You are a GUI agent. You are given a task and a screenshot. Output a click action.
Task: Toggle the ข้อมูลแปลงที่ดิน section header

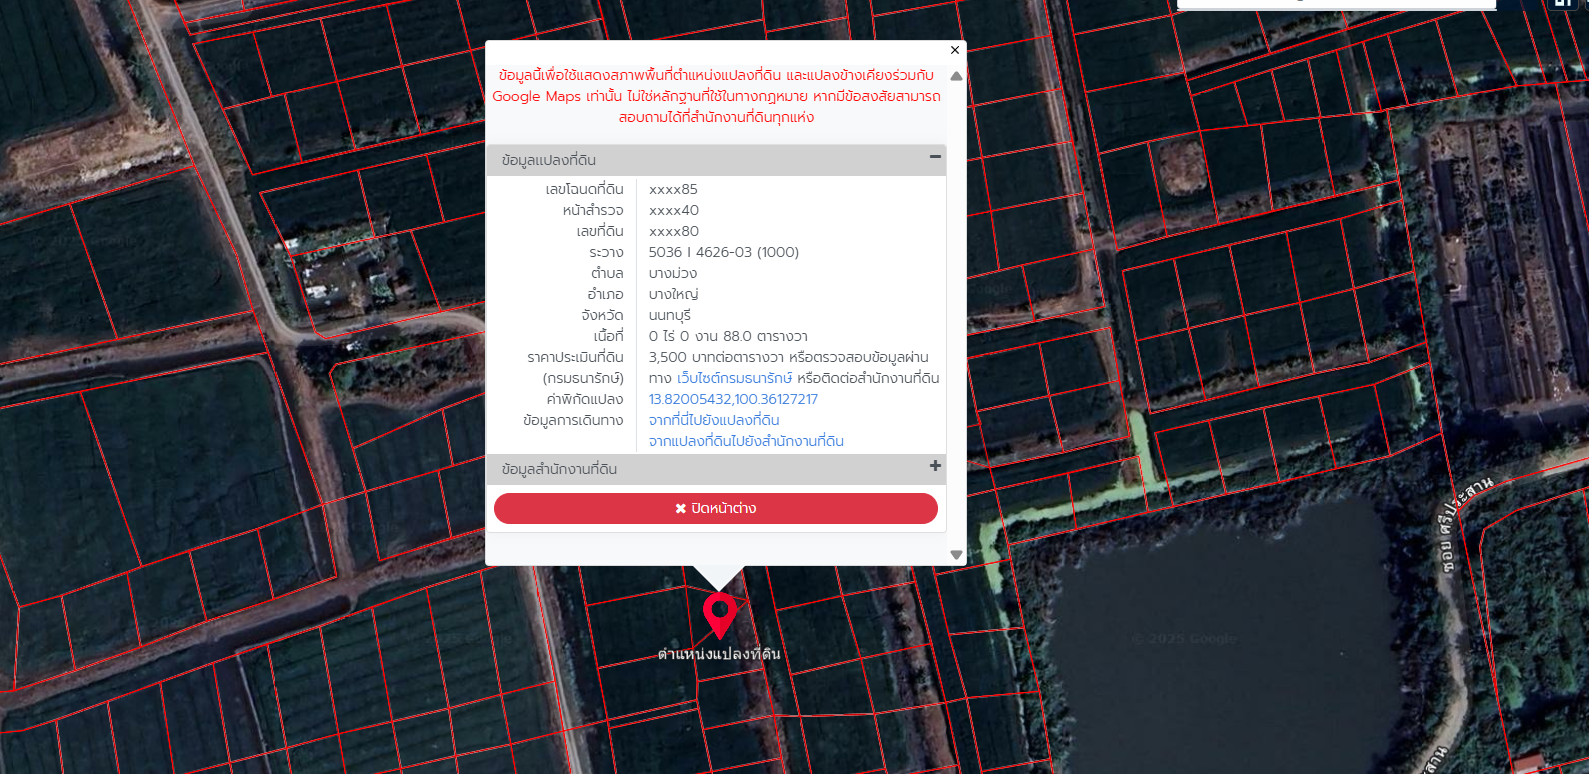tap(716, 160)
